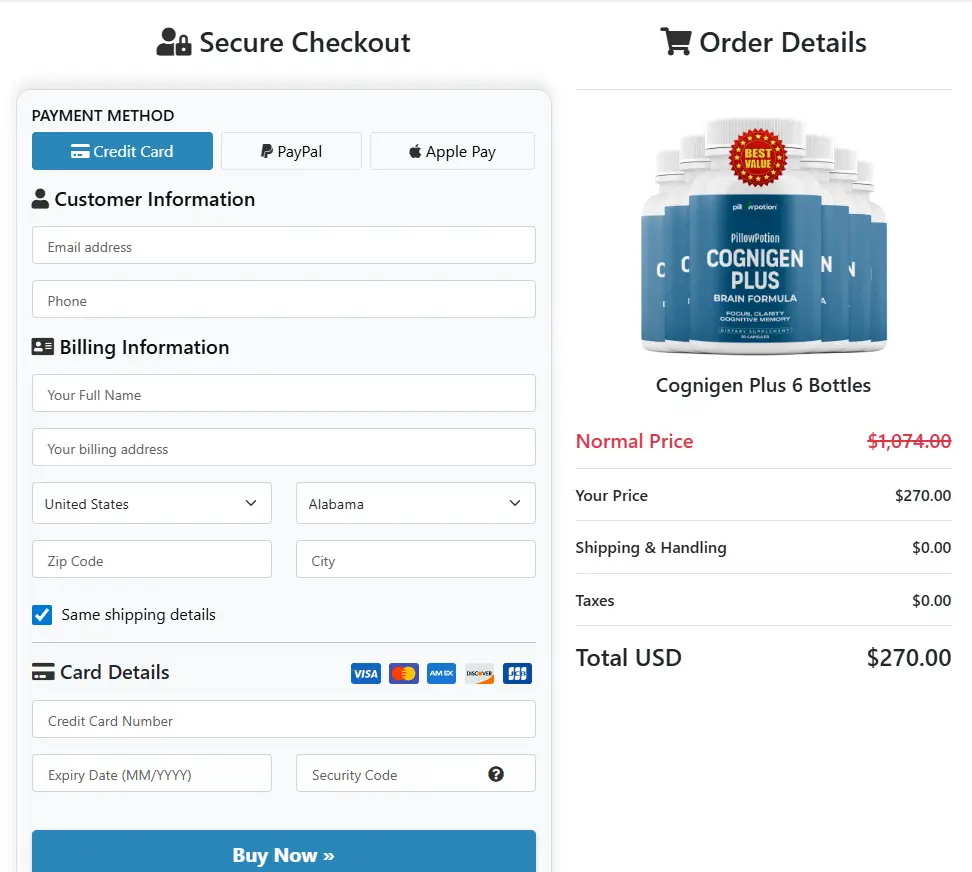The height and width of the screenshot is (872, 972).
Task: Select the American Express icon
Action: (x=441, y=673)
